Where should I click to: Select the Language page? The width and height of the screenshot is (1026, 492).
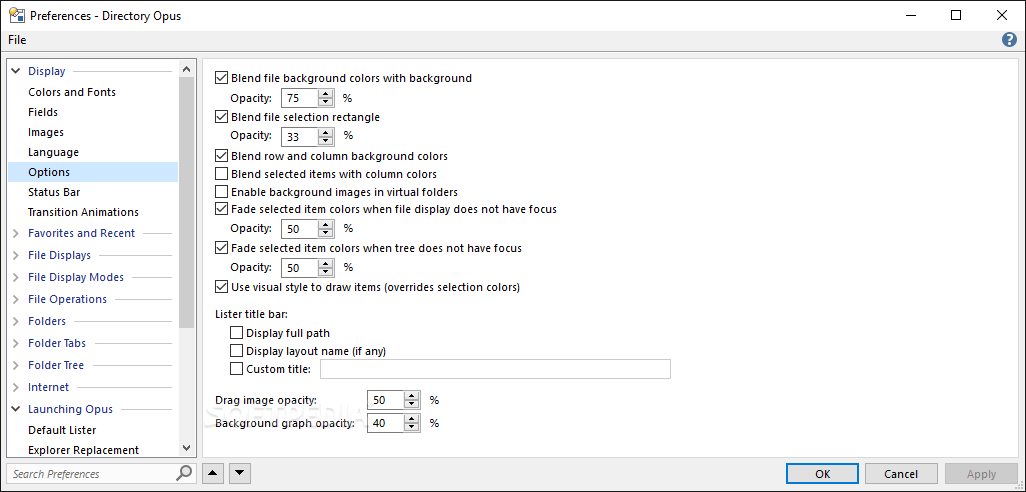coord(54,152)
